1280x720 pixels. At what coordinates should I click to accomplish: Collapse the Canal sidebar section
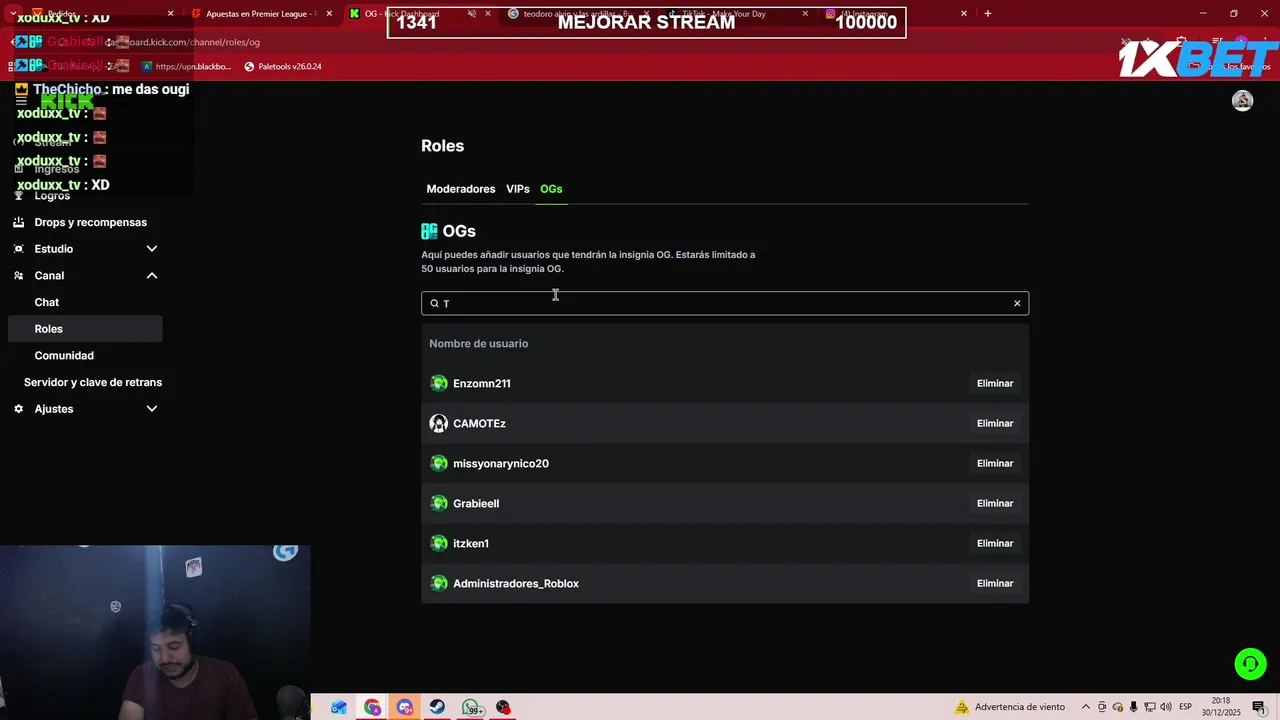pos(152,276)
